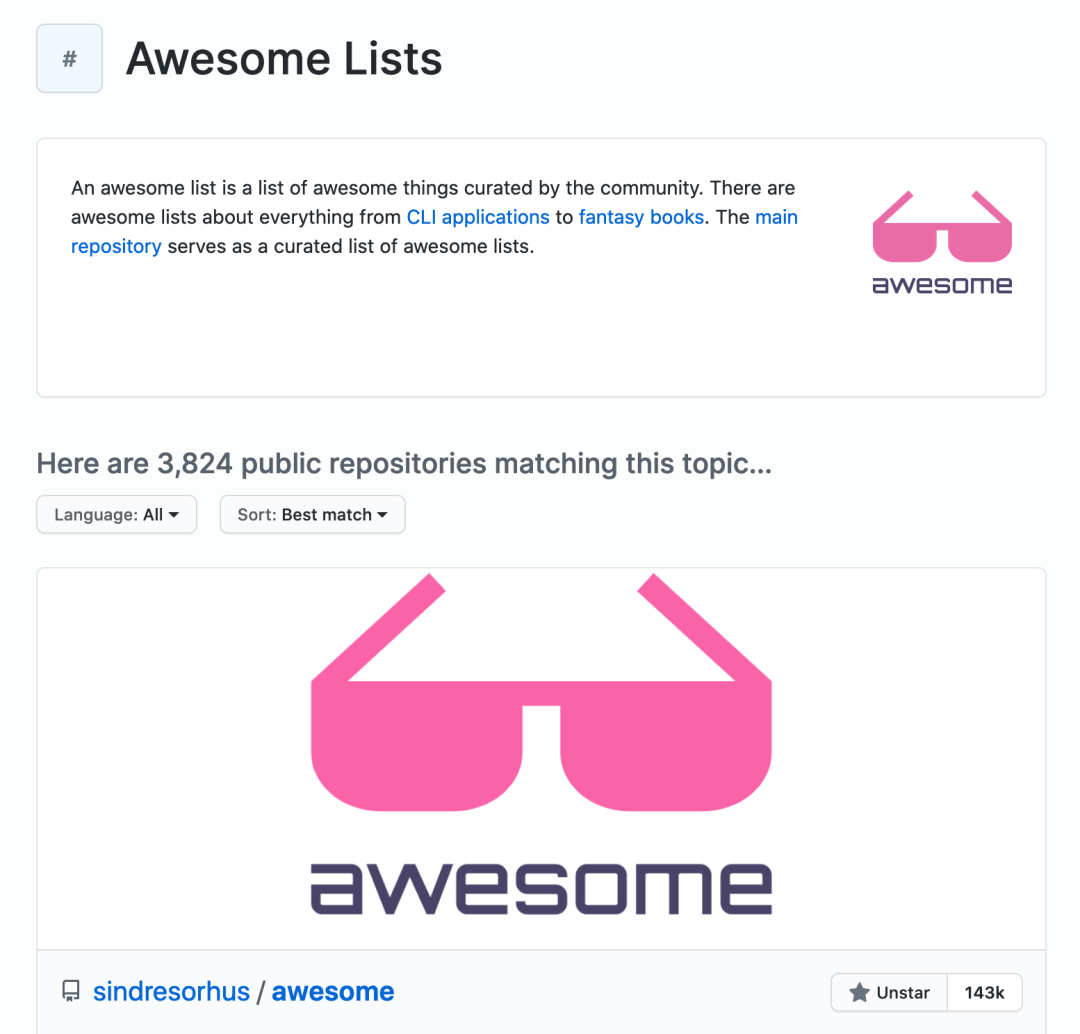Click the hash topic icon tile
The width and height of the screenshot is (1080, 1034).
pyautogui.click(x=69, y=59)
